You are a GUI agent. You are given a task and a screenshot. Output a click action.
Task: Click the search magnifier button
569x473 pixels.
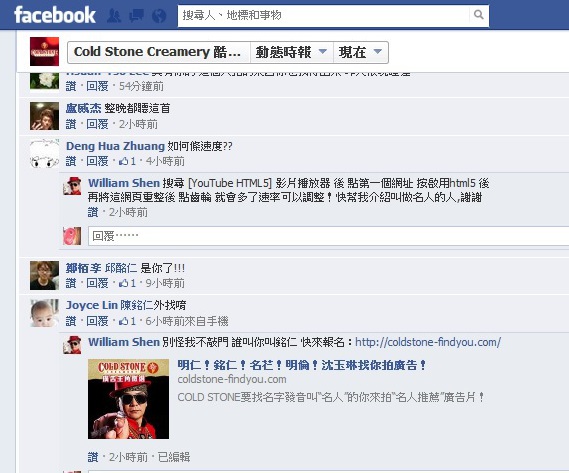tap(479, 15)
